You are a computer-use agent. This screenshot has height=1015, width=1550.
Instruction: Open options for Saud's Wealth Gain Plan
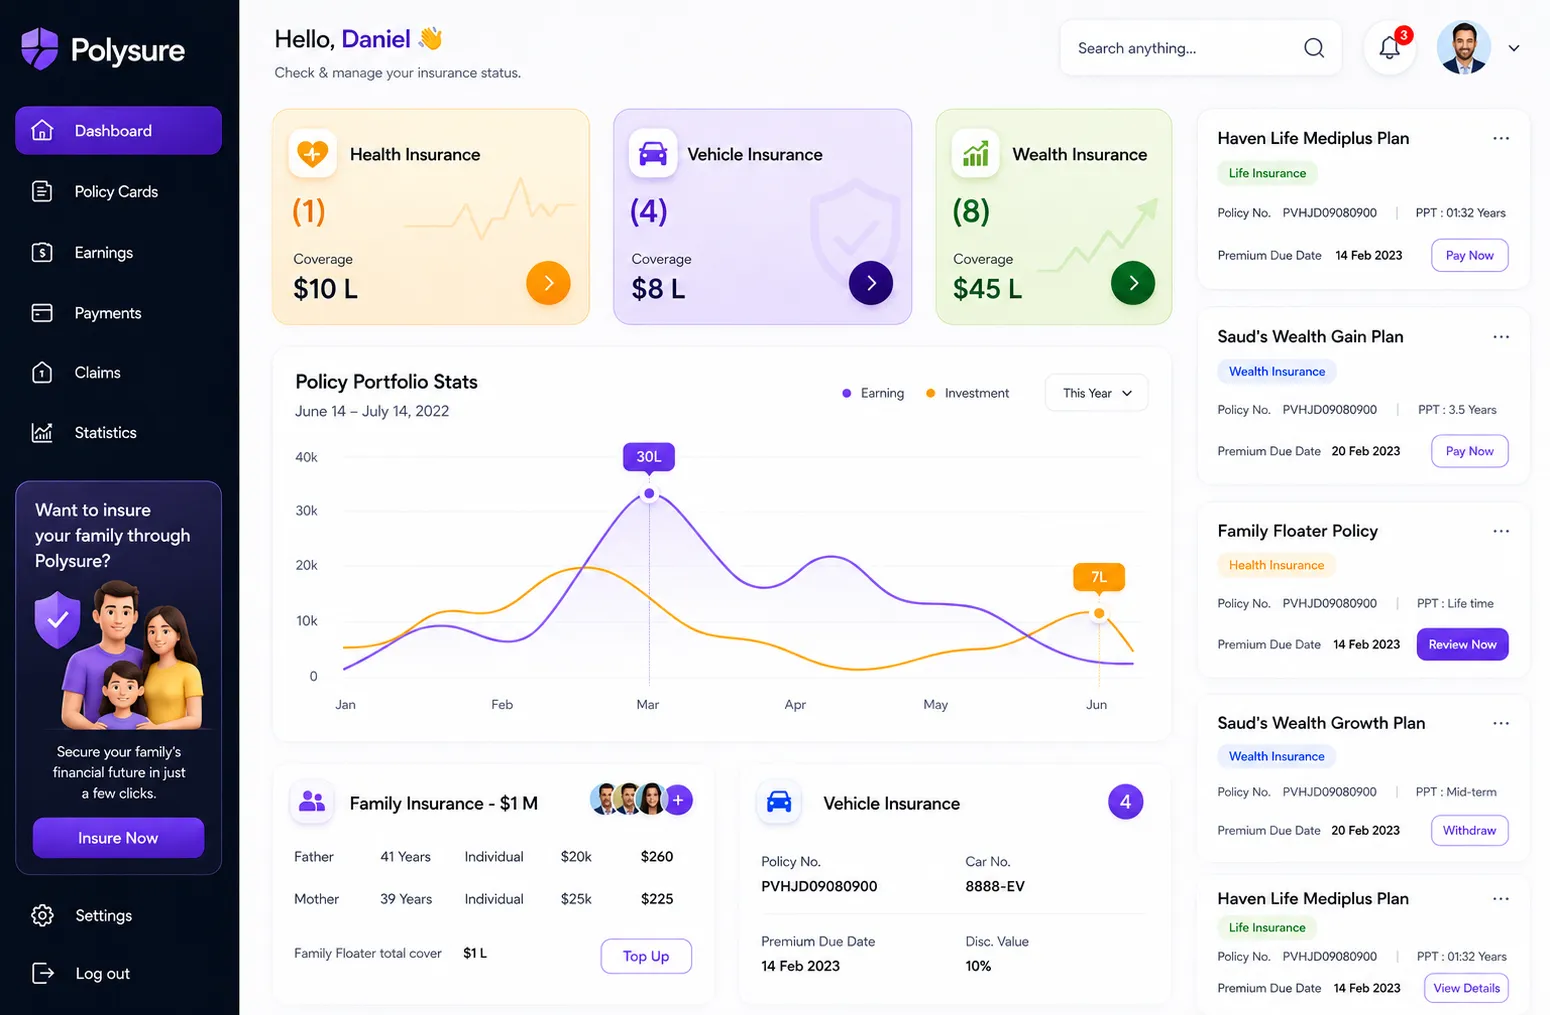[x=1500, y=336]
